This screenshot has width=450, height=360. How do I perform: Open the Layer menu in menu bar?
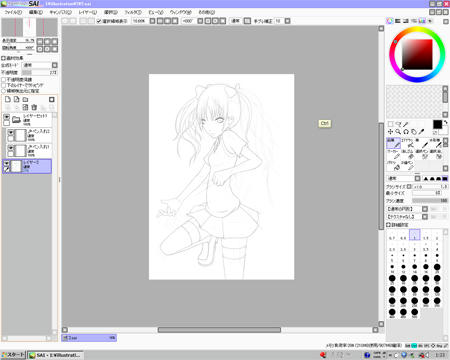pos(88,12)
